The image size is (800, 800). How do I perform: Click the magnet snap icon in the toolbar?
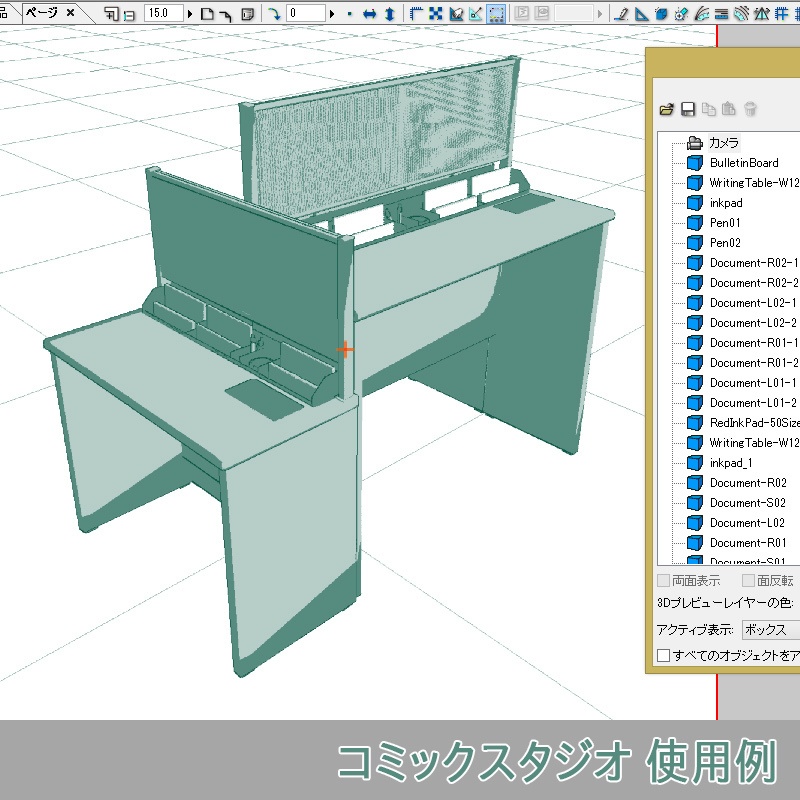(457, 13)
